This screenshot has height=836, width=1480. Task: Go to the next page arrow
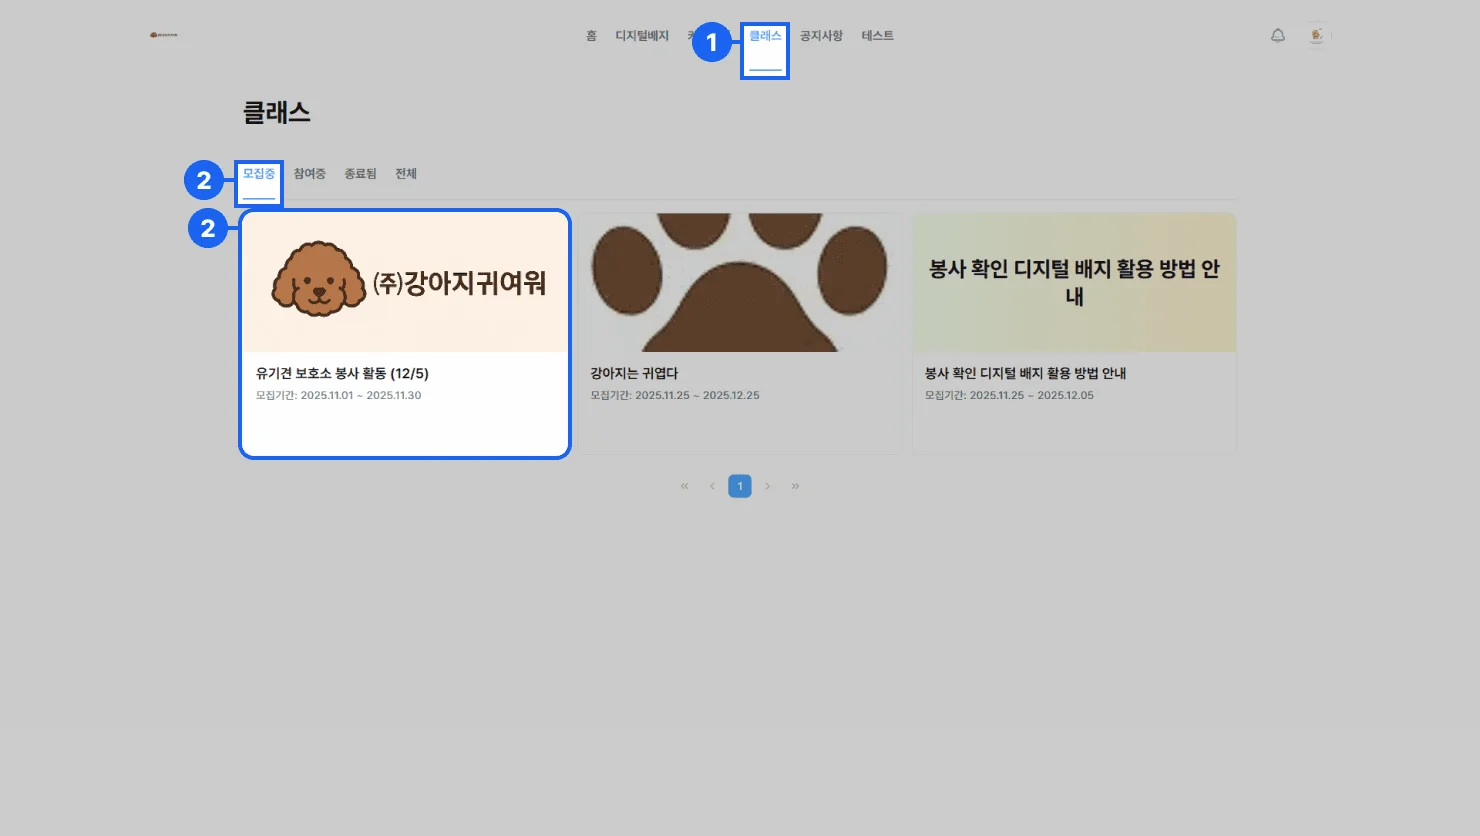(x=767, y=486)
